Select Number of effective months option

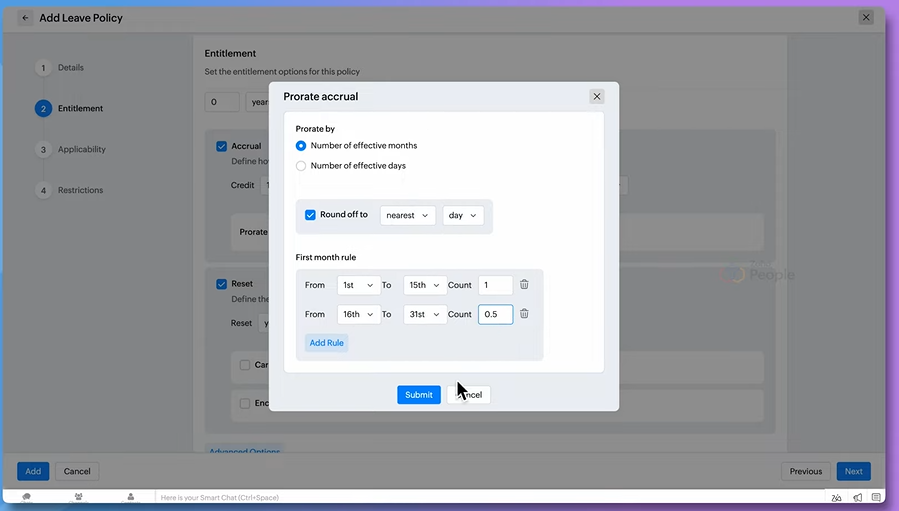coord(301,146)
